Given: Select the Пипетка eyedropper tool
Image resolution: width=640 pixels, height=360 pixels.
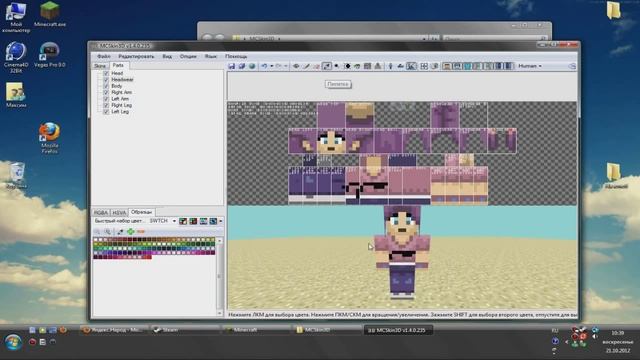Looking at the screenshot, I should pyautogui.click(x=327, y=66).
